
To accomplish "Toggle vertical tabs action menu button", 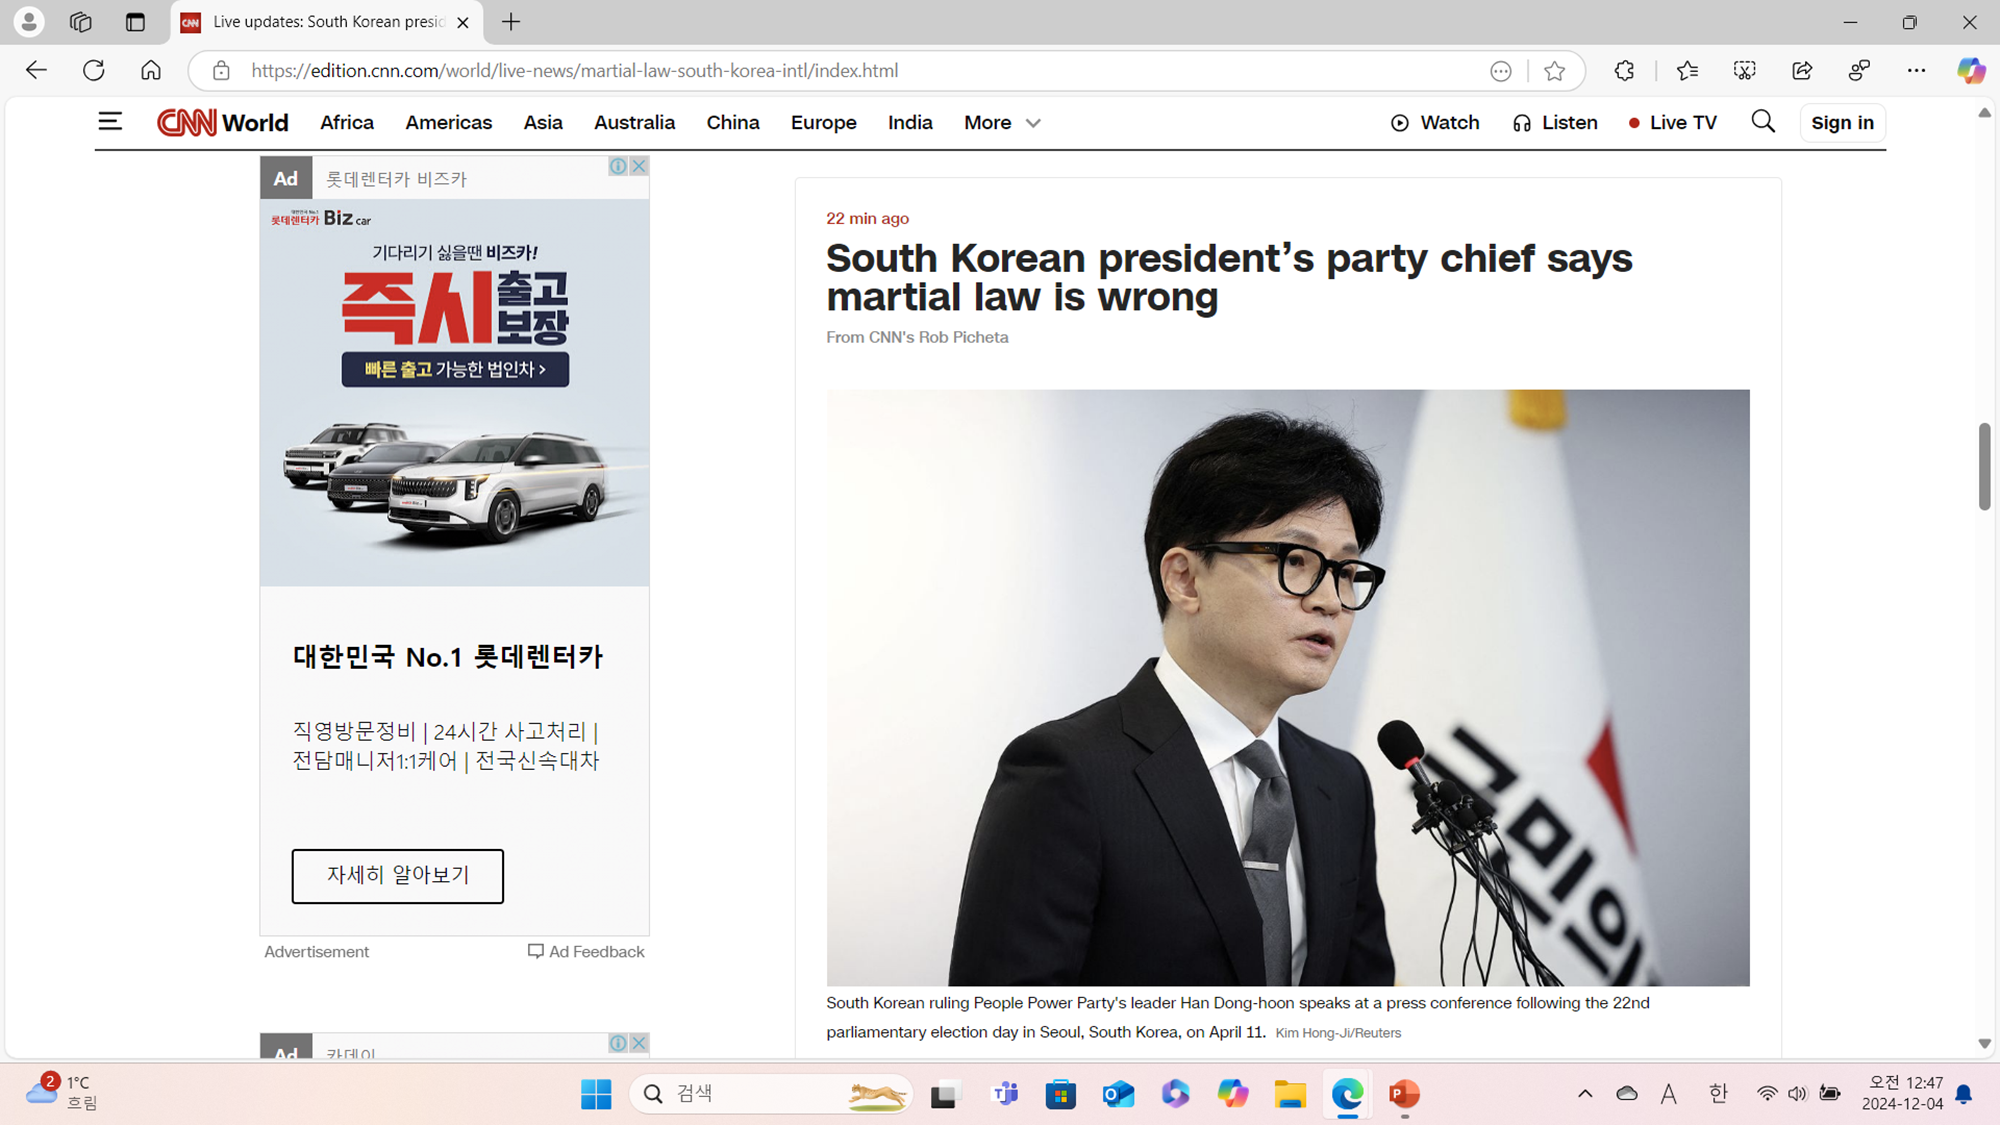I will pos(135,22).
